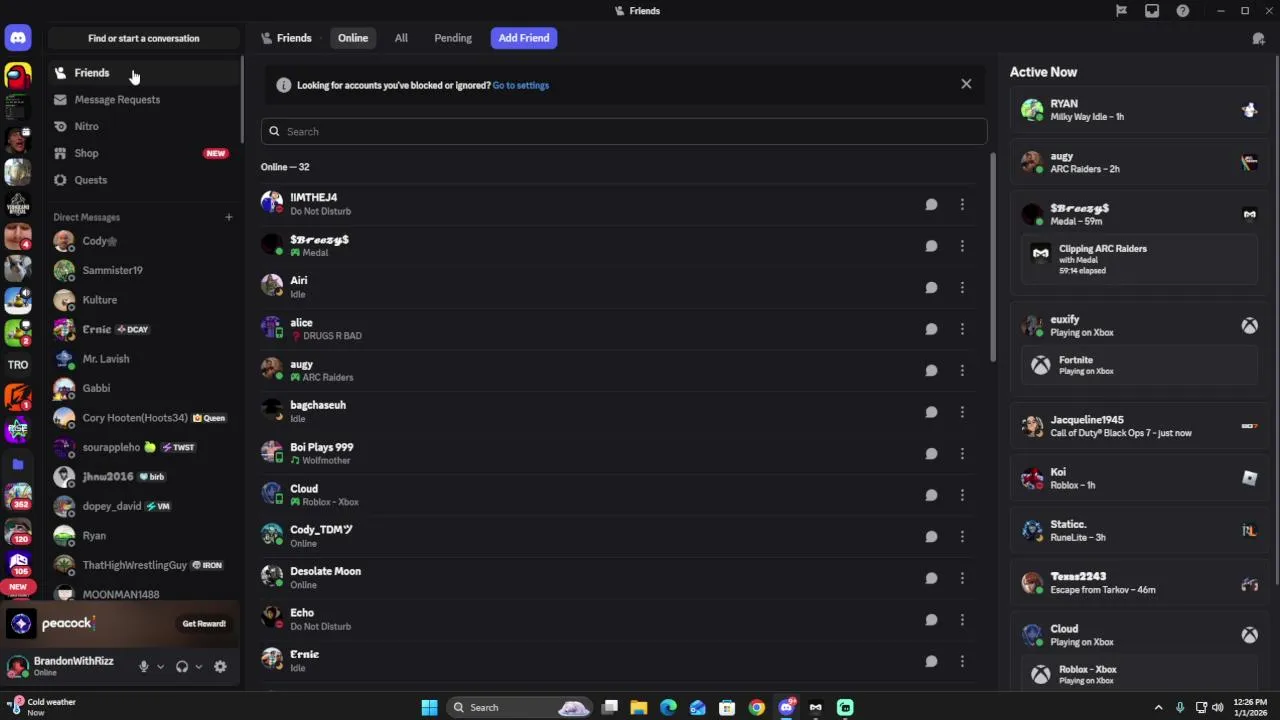
Task: Open Discord home direct messages icon
Action: coord(18,38)
